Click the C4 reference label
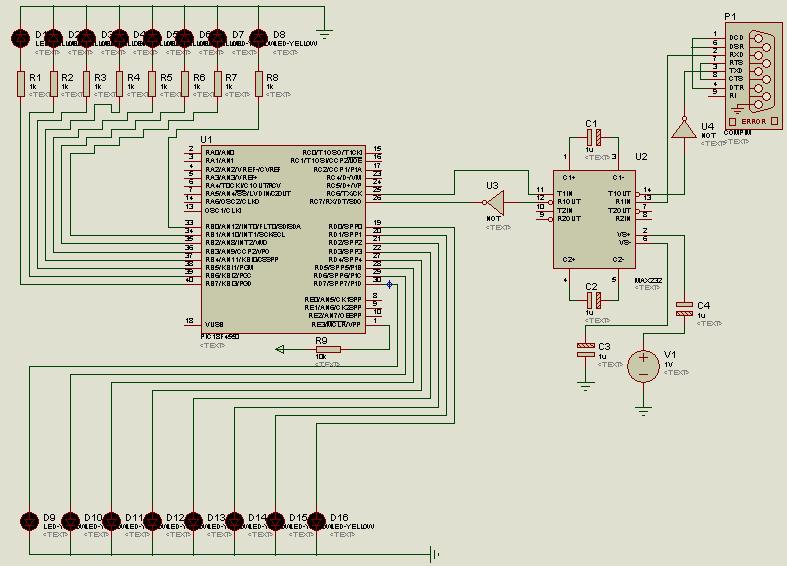Screen dimensions: 787x566 [x=704, y=305]
